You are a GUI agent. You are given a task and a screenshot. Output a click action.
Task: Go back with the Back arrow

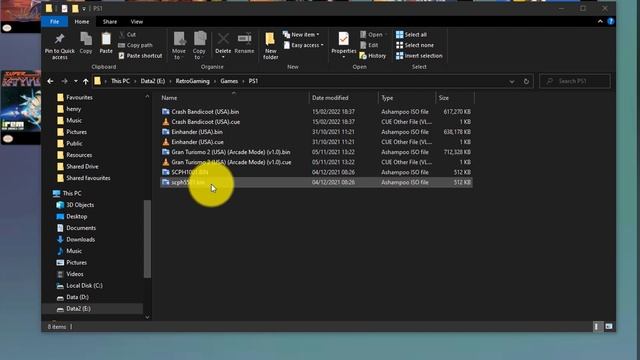pyautogui.click(x=50, y=81)
